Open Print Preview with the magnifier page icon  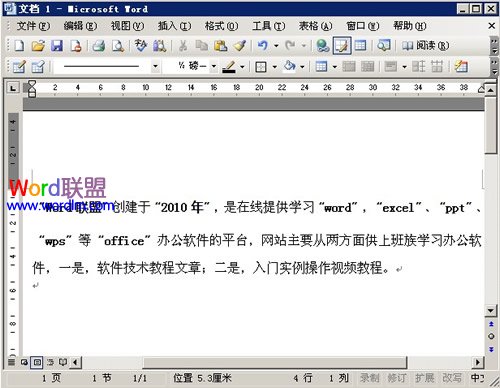pos(118,46)
